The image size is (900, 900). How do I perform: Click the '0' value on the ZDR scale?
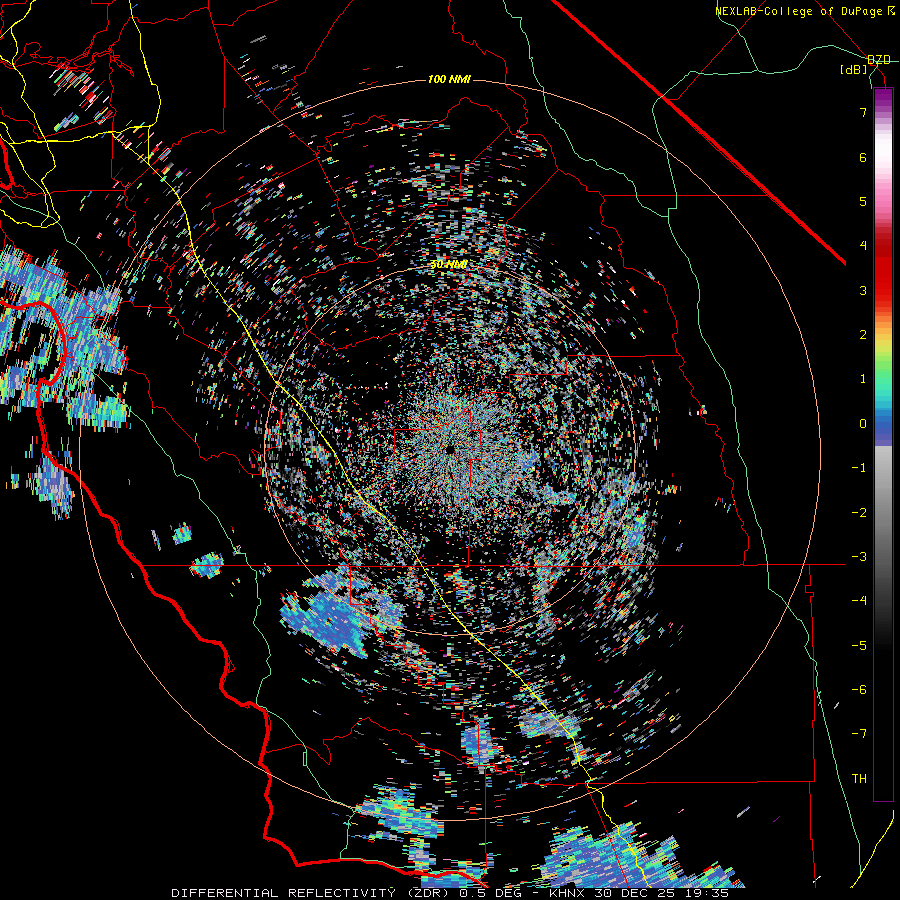pos(863,424)
